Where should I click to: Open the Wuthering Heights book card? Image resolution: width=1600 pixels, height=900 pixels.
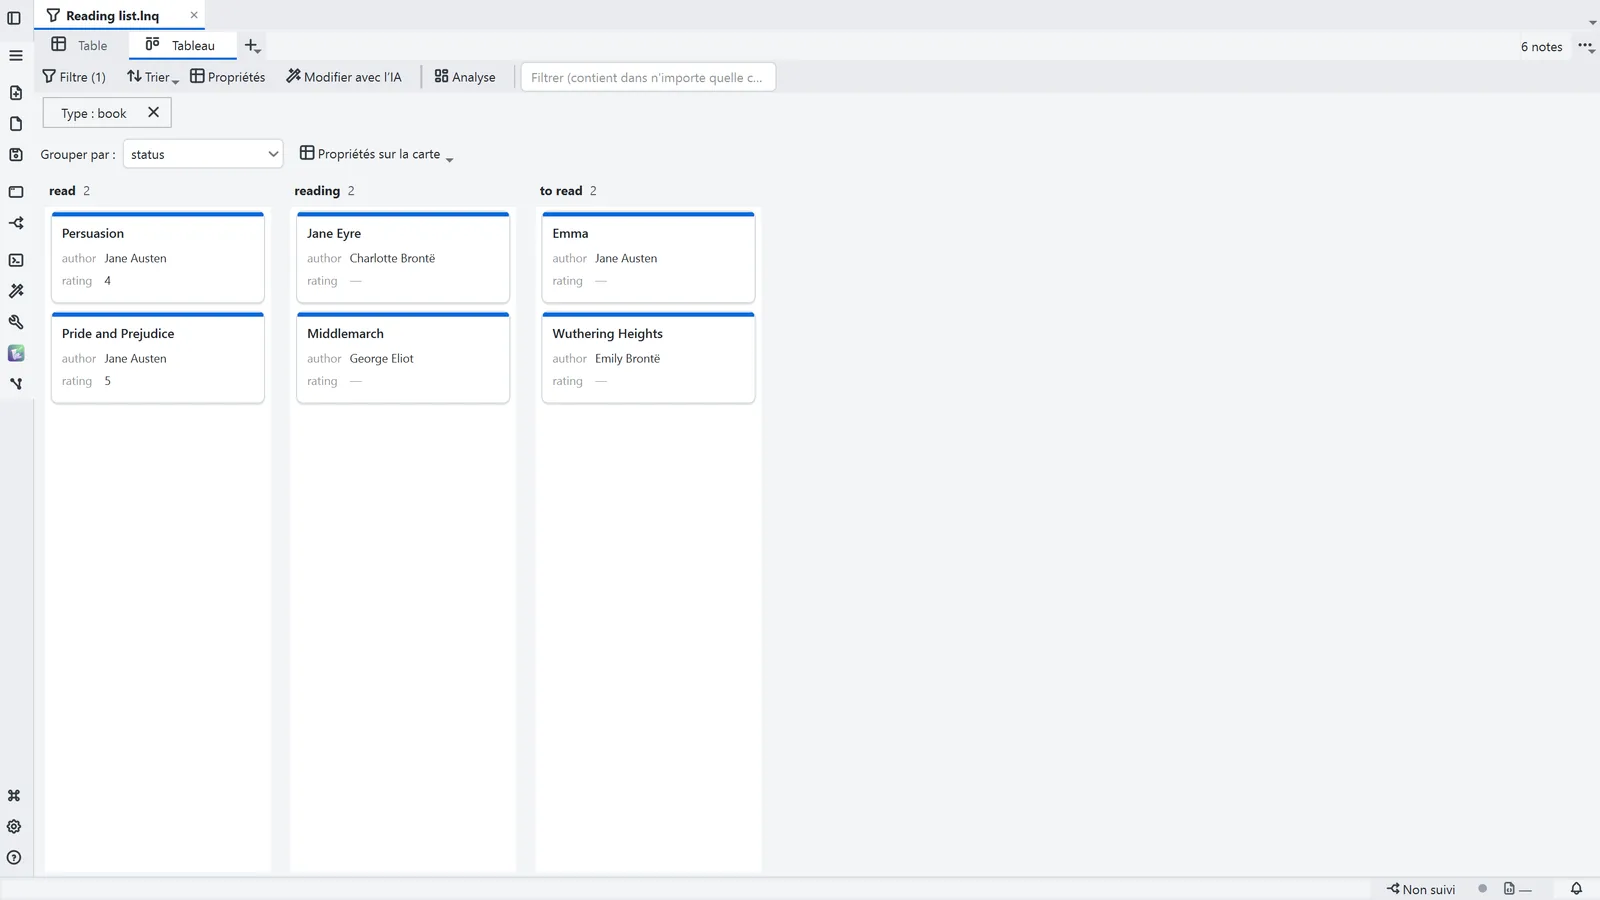point(648,357)
